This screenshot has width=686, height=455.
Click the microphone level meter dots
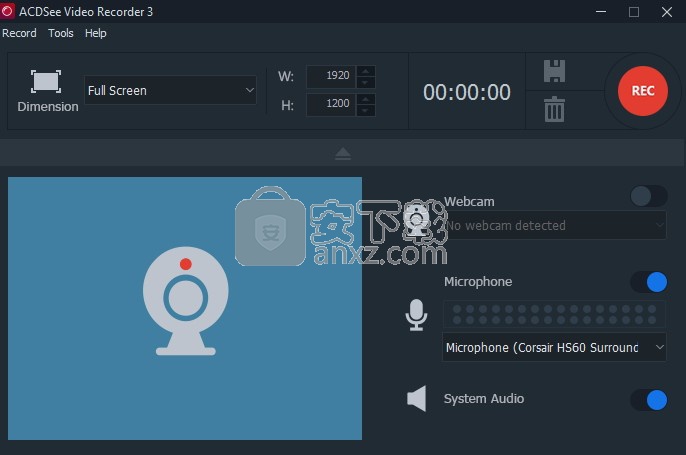coord(554,315)
